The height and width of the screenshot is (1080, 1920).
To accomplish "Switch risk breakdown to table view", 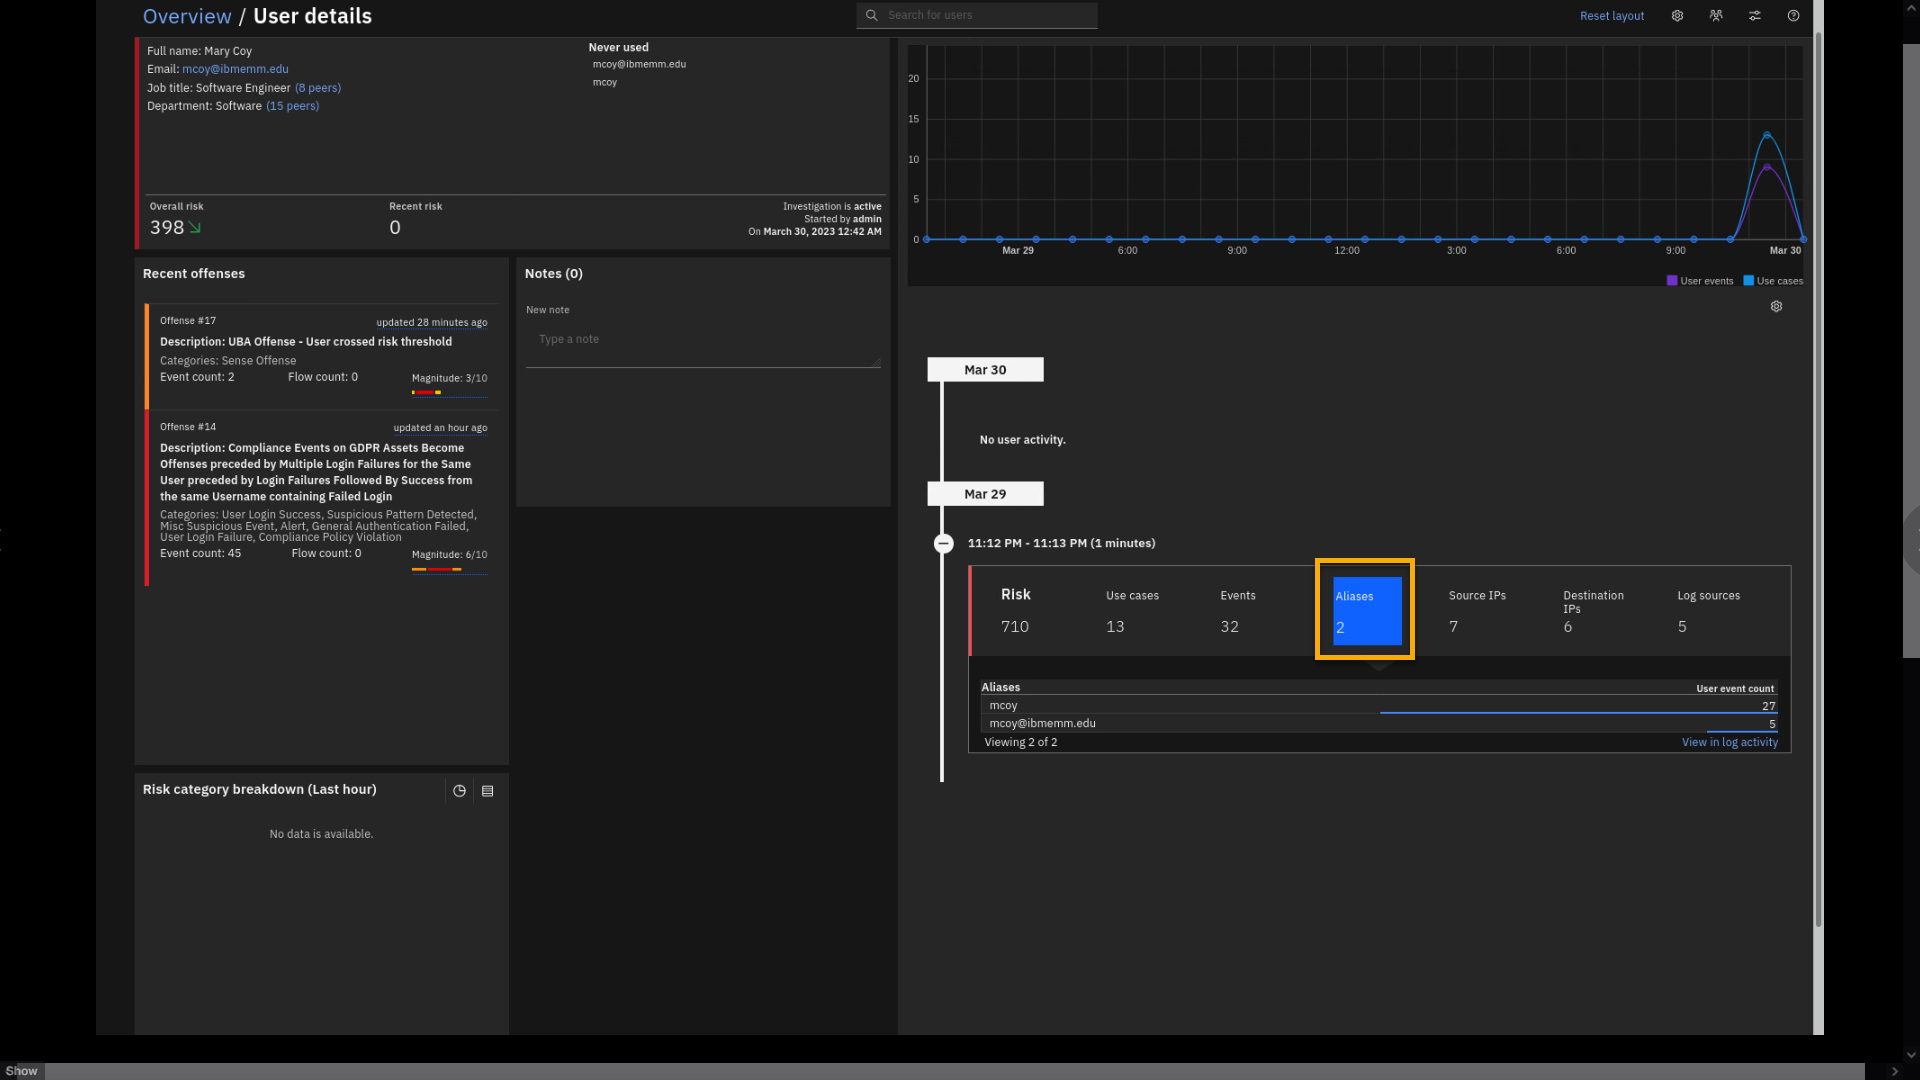I will point(488,791).
